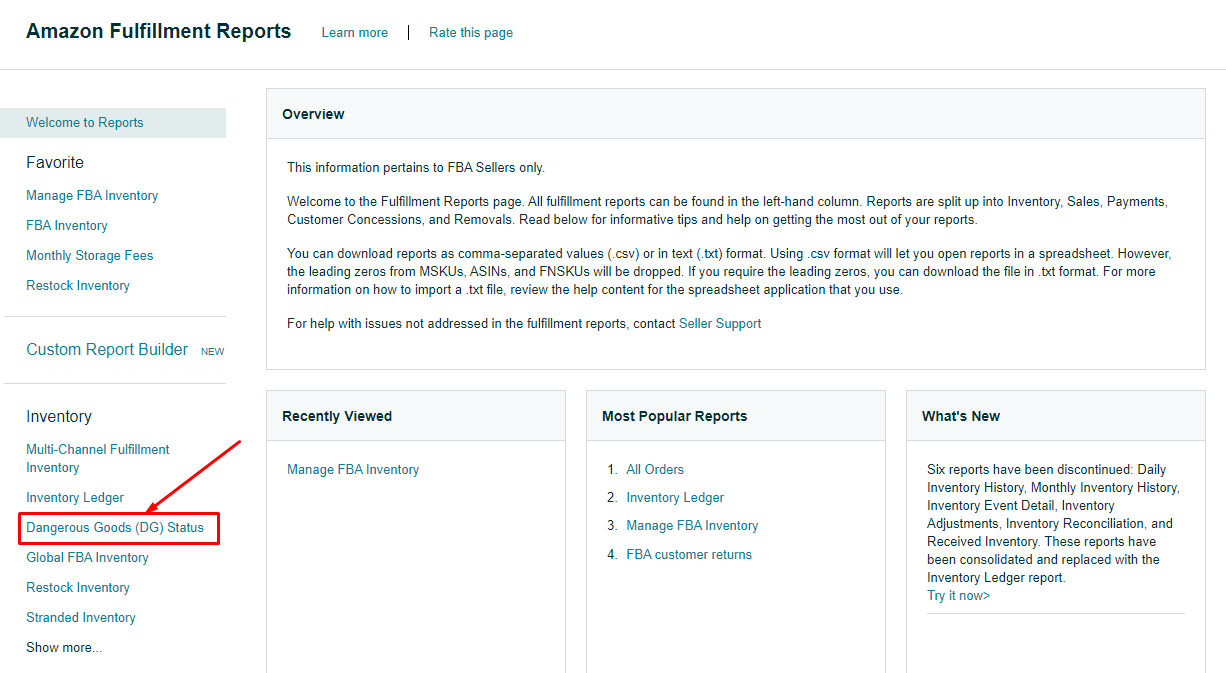Open Restock Inventory under Favorite
Screen dimensions: 1226x673
pos(78,286)
